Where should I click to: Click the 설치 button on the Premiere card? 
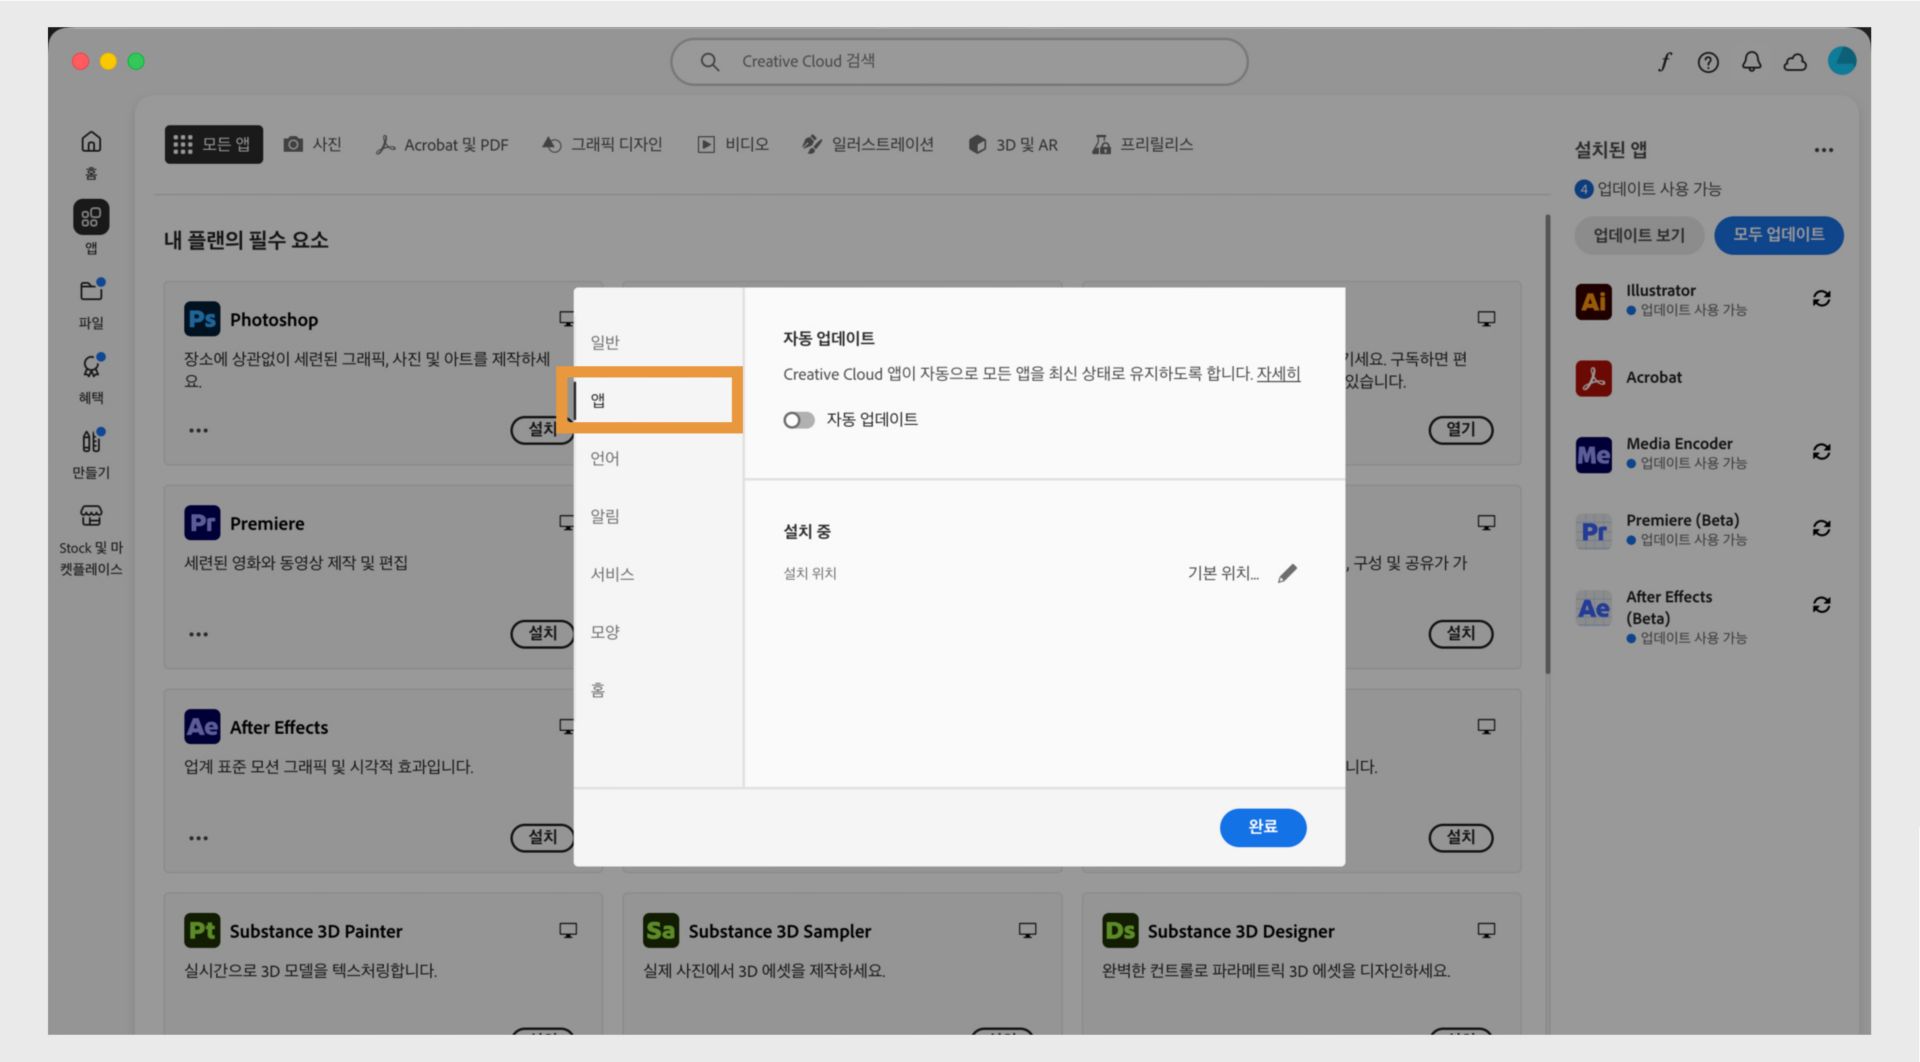click(543, 633)
